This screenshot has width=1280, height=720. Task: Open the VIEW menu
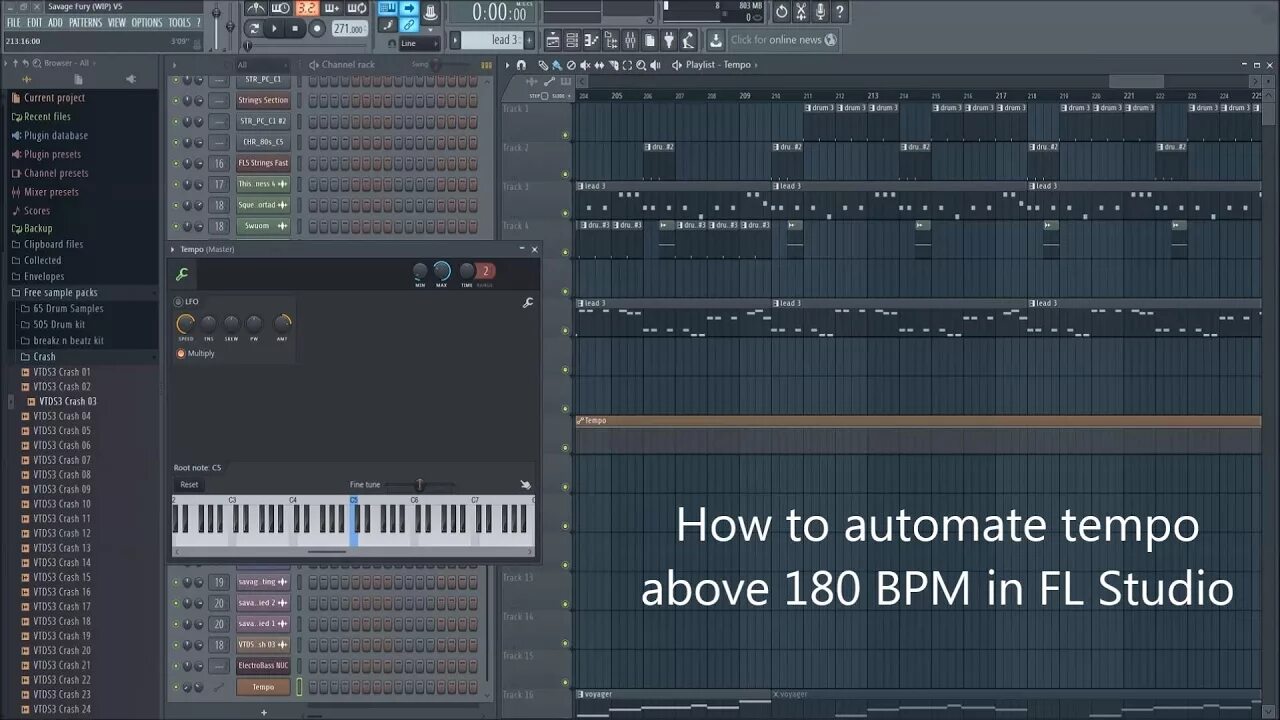tap(117, 22)
